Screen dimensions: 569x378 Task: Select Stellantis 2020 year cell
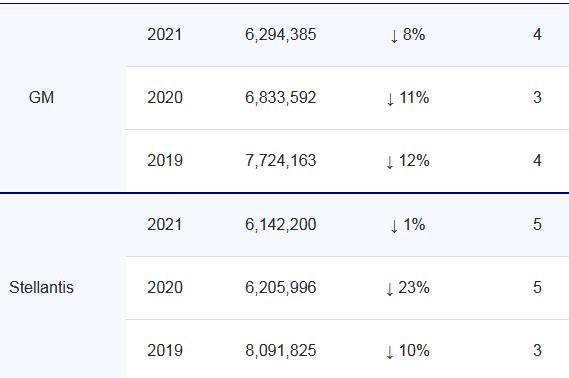[x=164, y=287]
